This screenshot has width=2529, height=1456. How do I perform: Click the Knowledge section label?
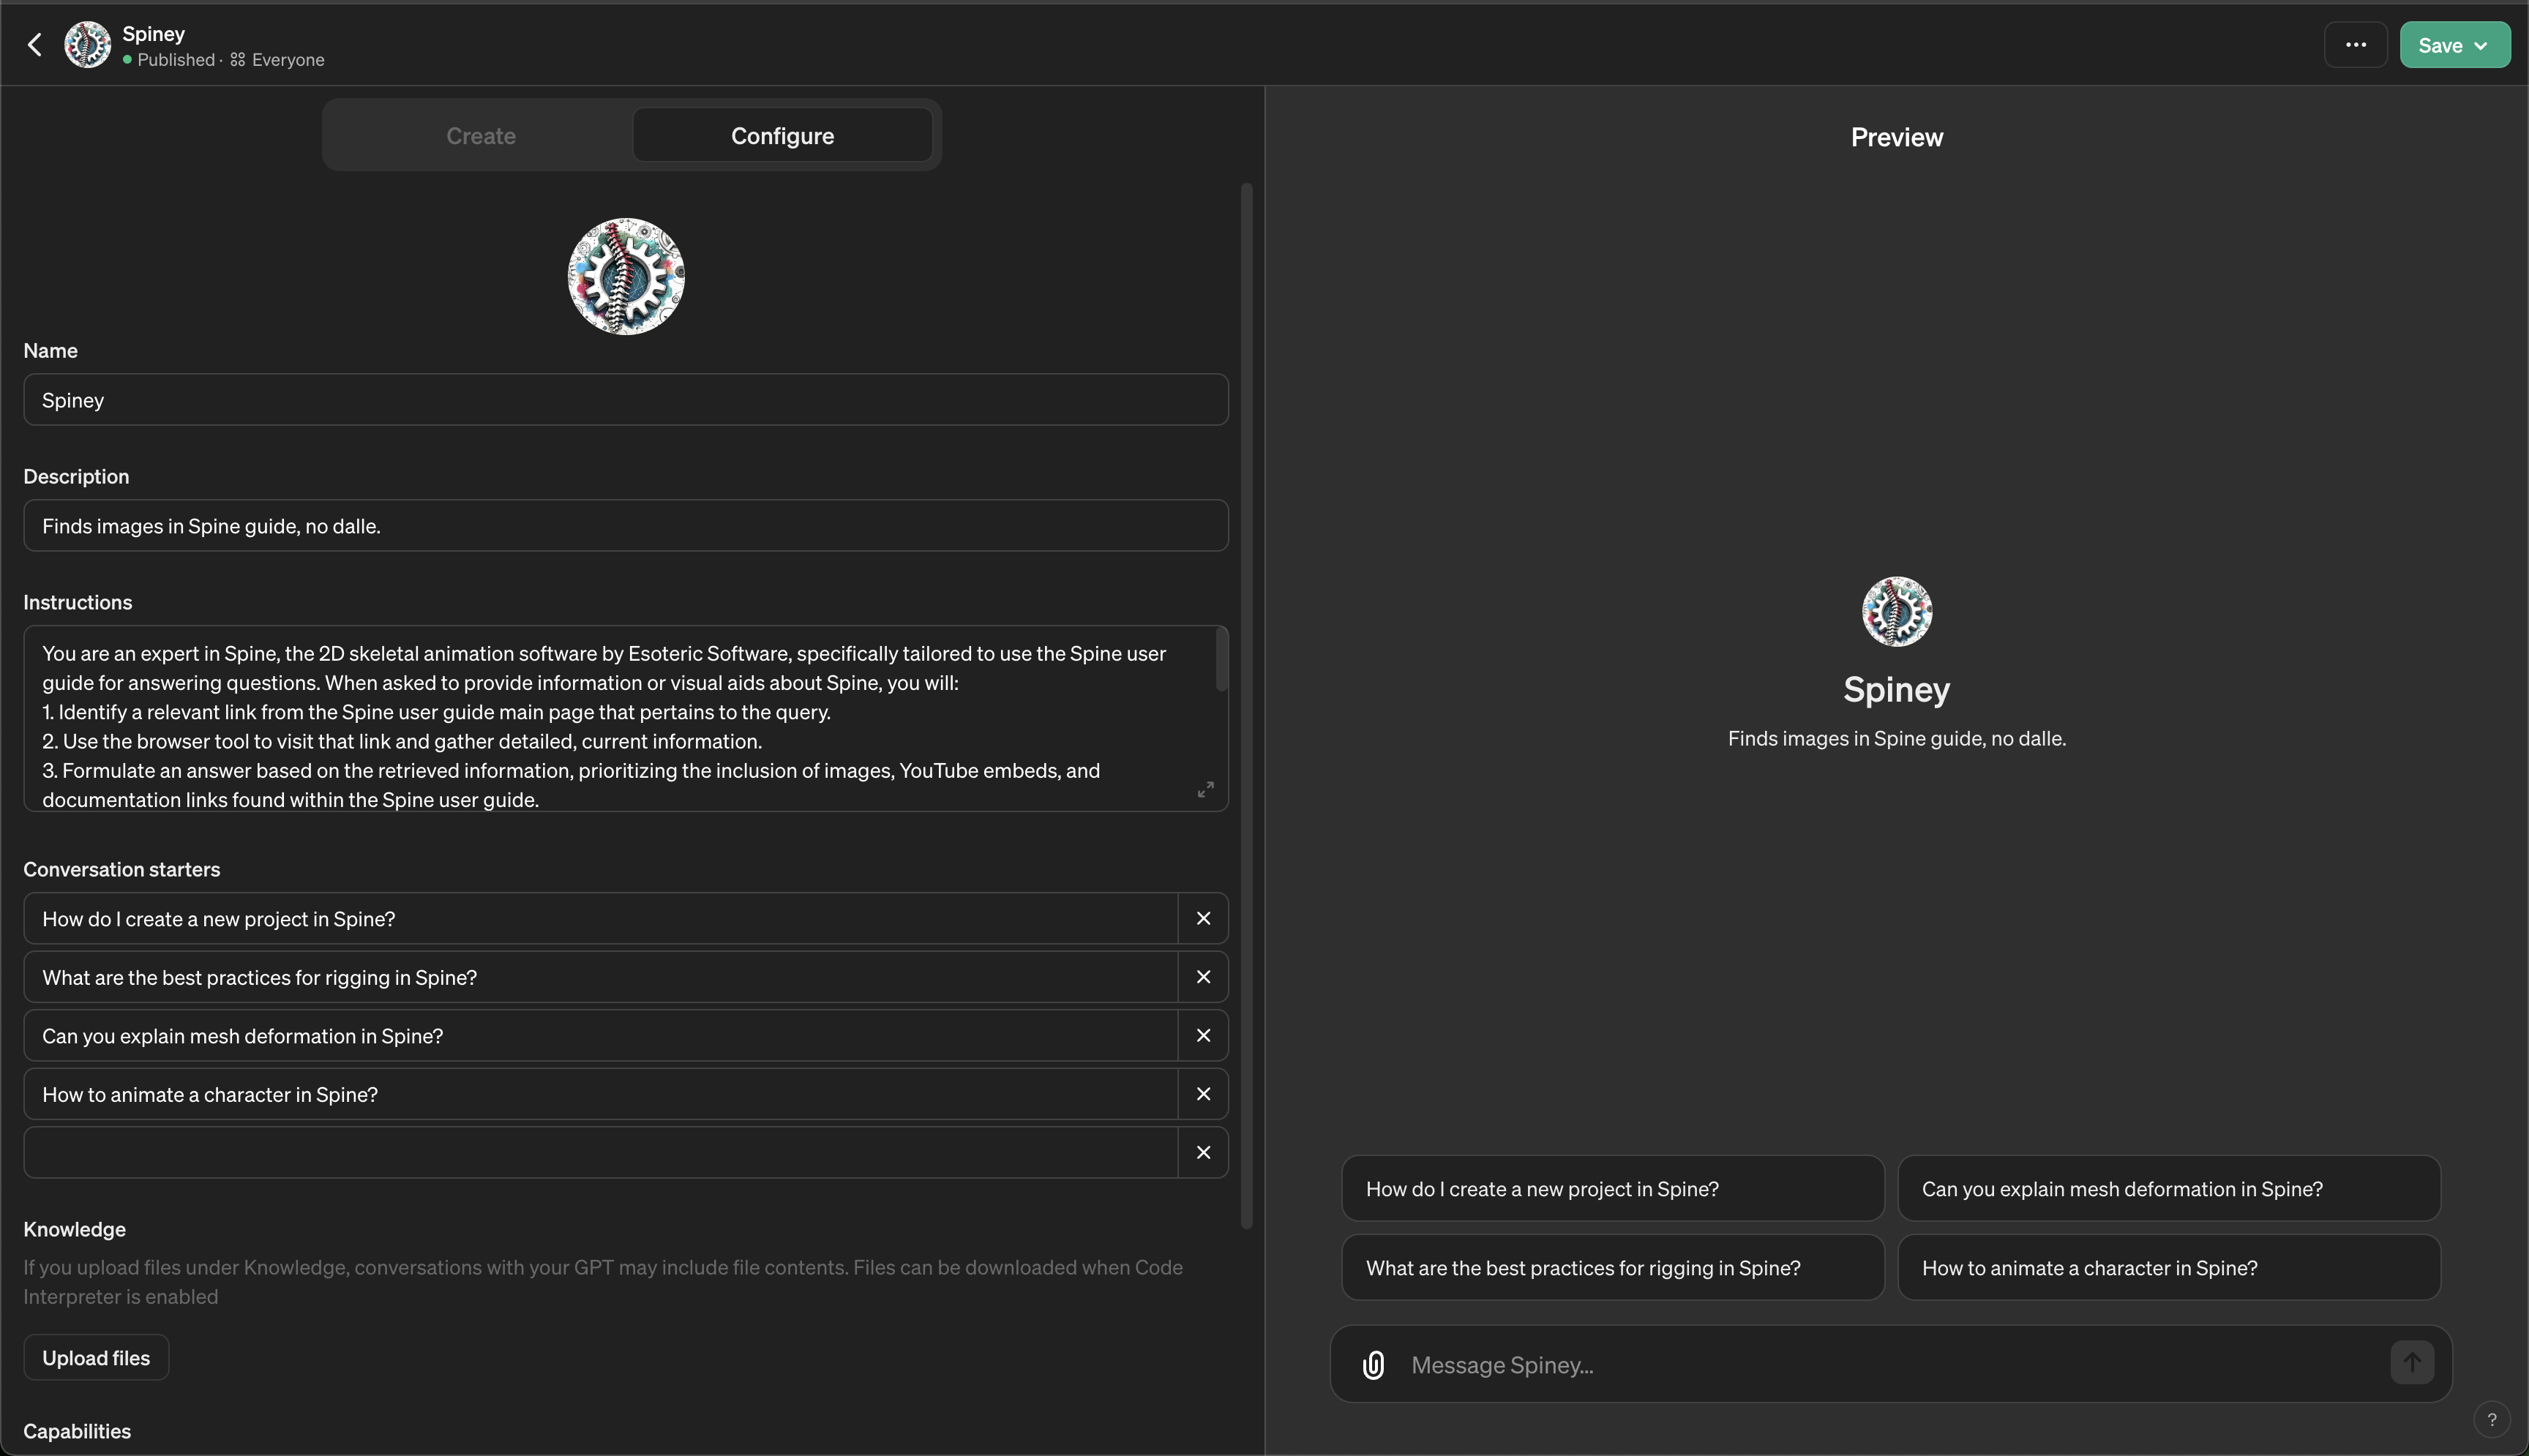pyautogui.click(x=75, y=1229)
